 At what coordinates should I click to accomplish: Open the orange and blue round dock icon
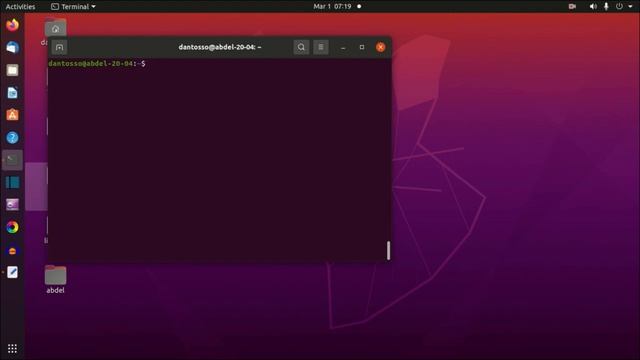12,250
